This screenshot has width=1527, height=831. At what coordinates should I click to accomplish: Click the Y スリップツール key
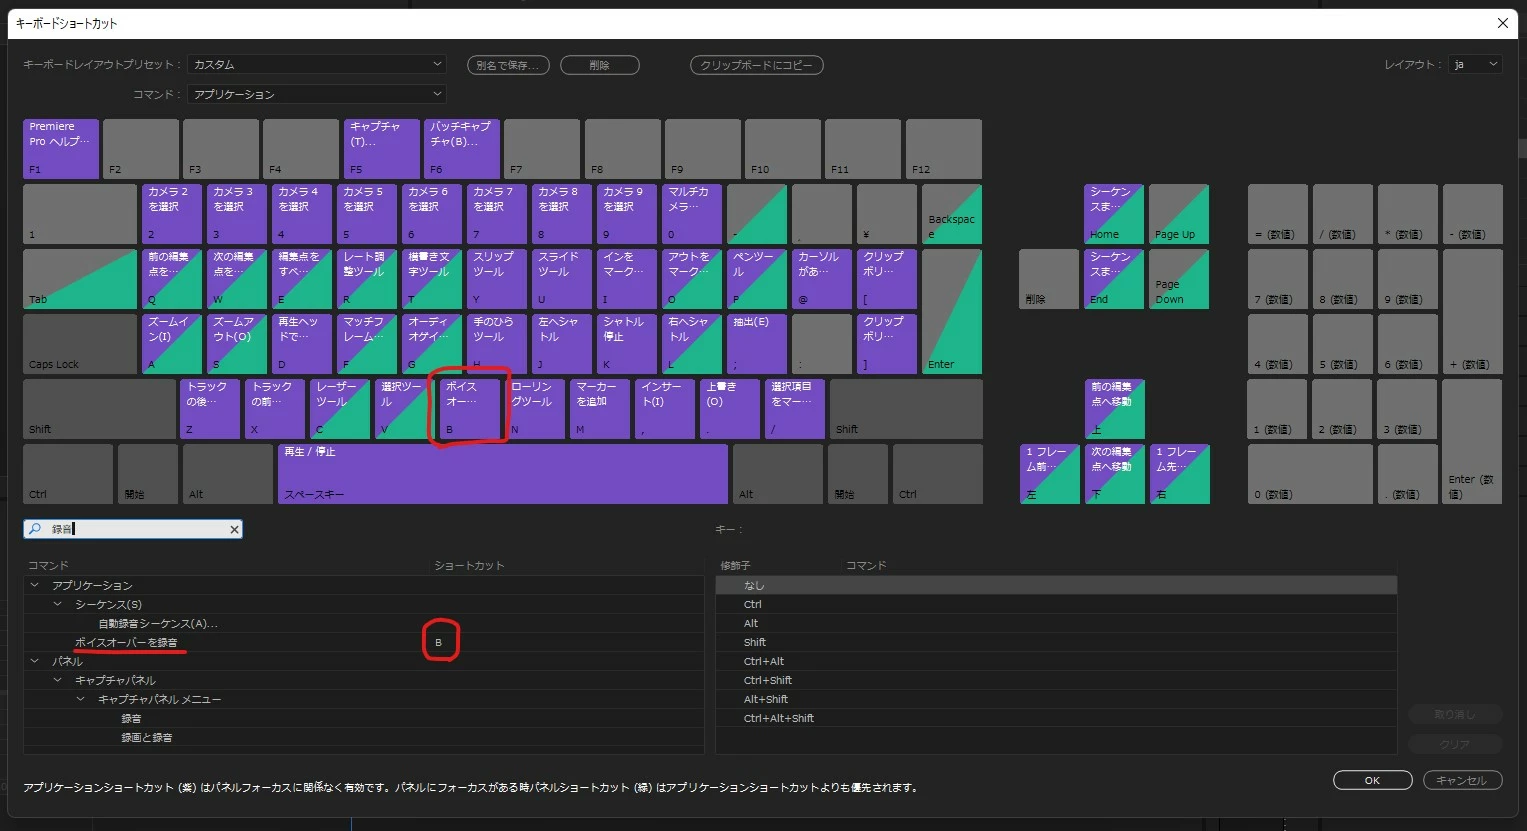[497, 279]
